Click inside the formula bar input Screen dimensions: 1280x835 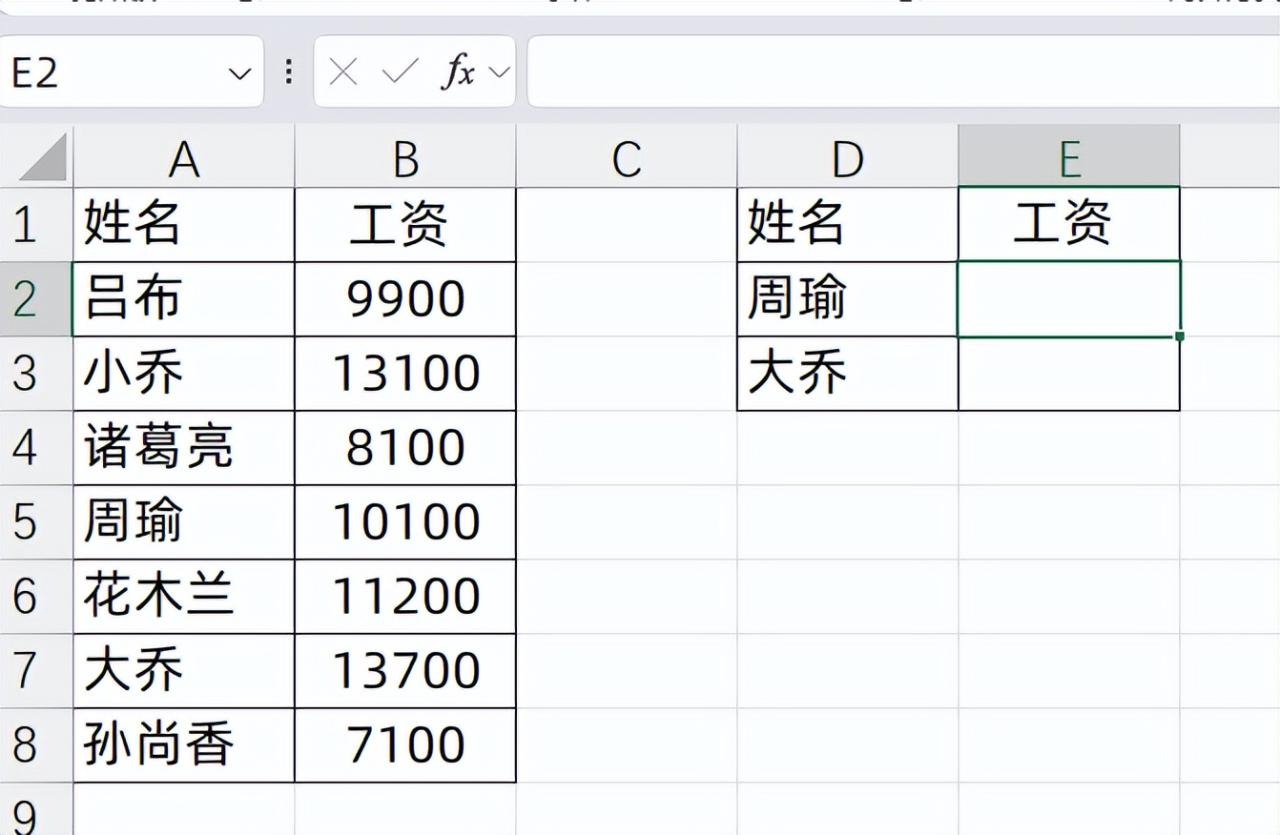point(903,71)
